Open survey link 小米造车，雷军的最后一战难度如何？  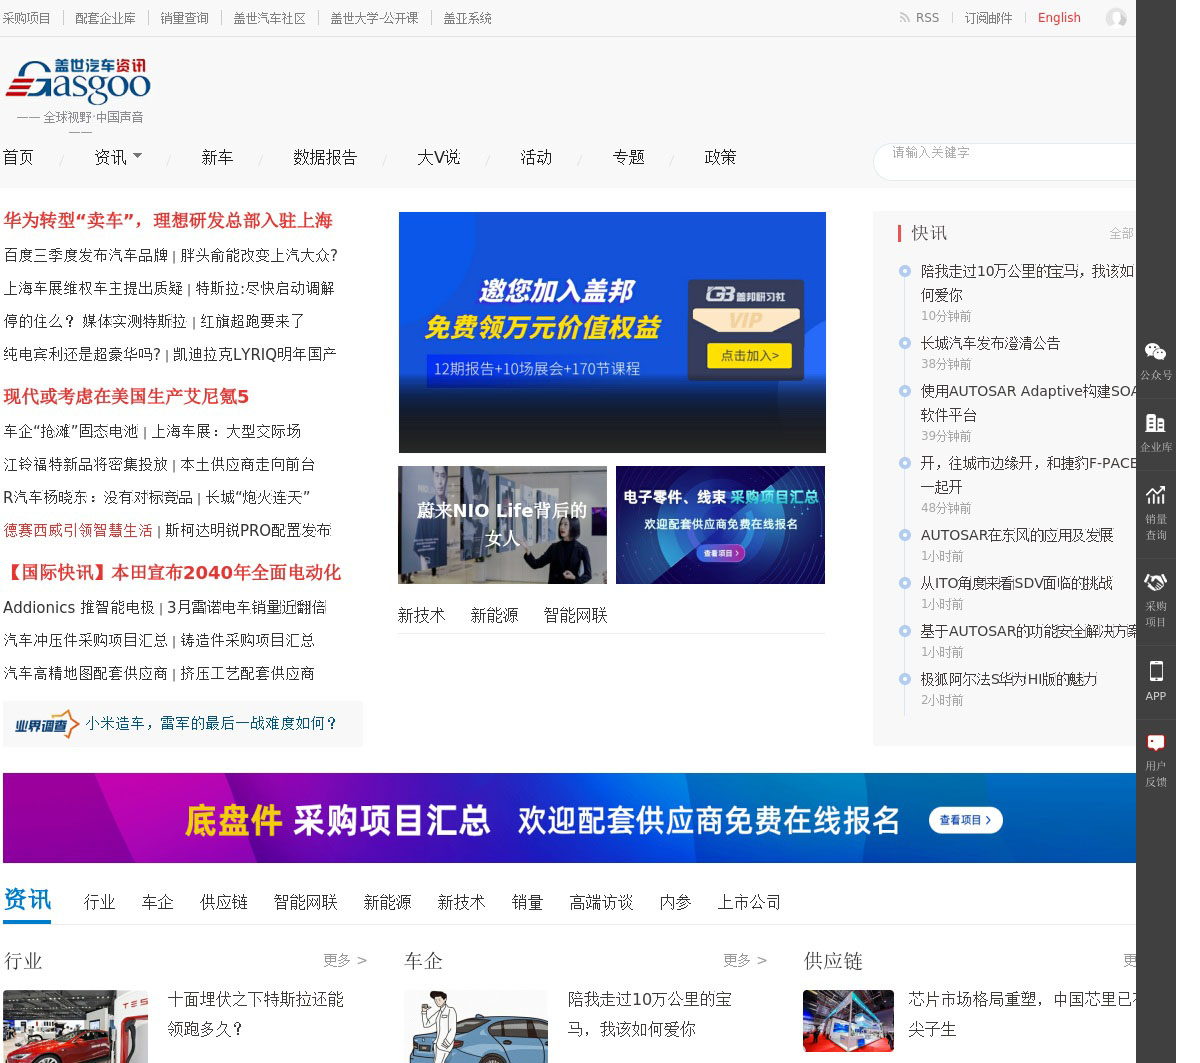(x=211, y=723)
